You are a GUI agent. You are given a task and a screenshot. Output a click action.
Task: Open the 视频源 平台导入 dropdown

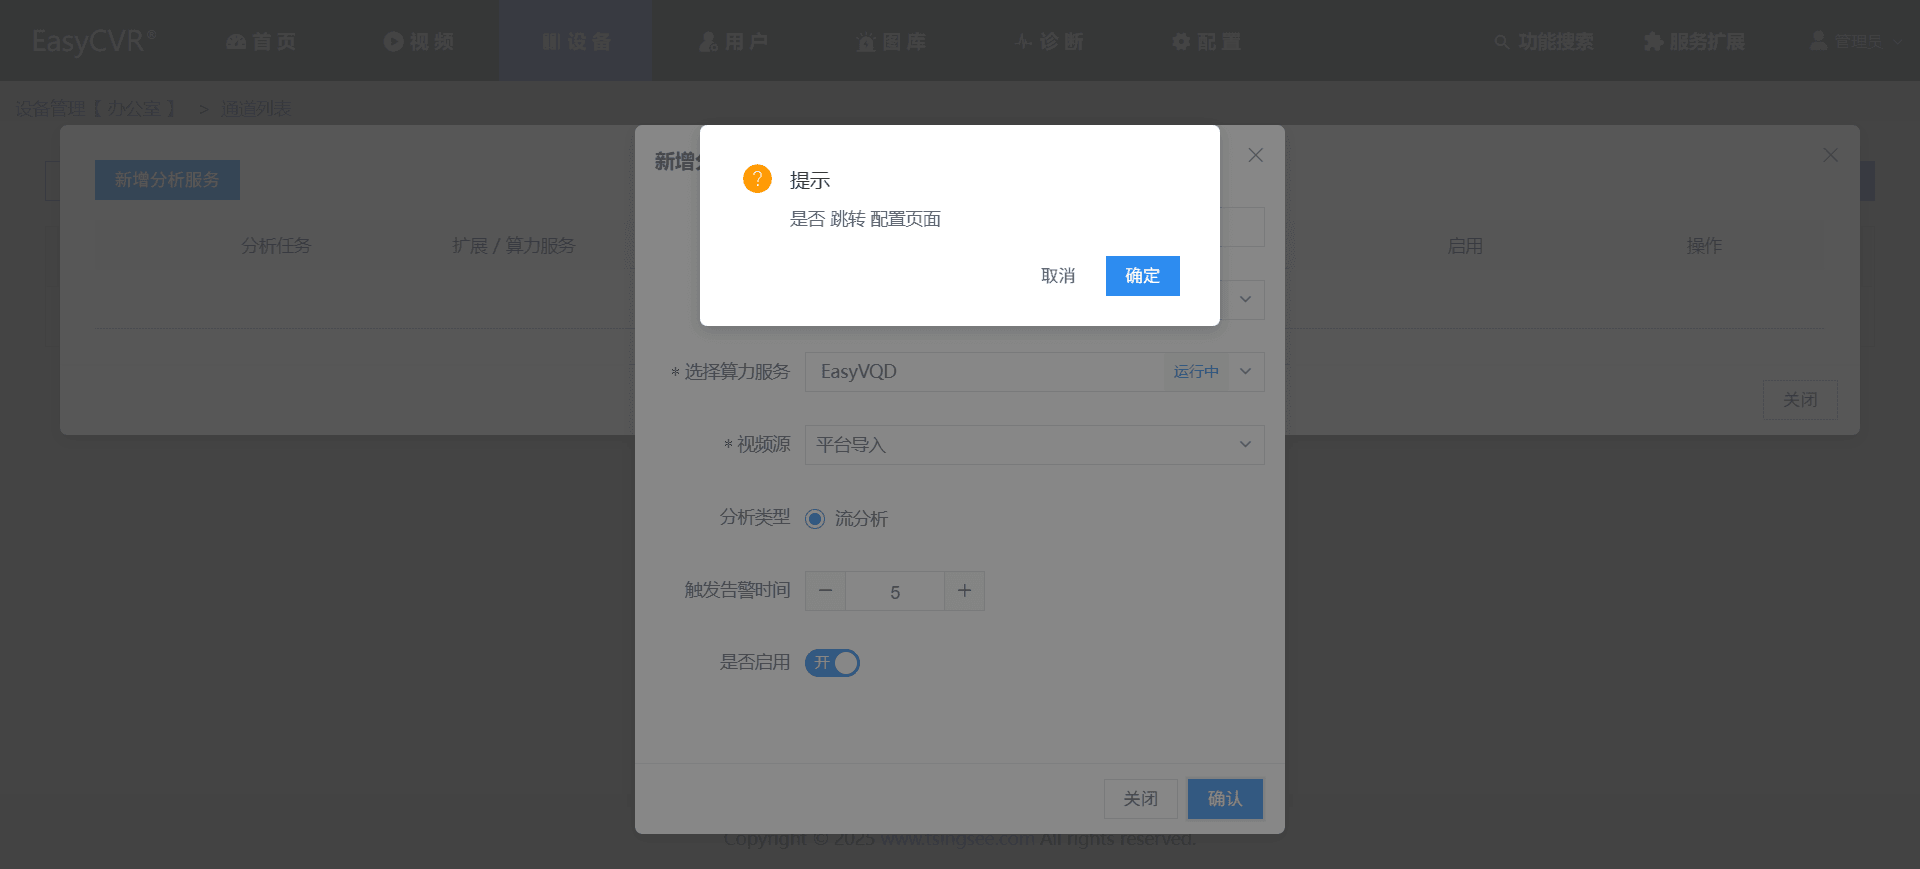(x=1034, y=445)
